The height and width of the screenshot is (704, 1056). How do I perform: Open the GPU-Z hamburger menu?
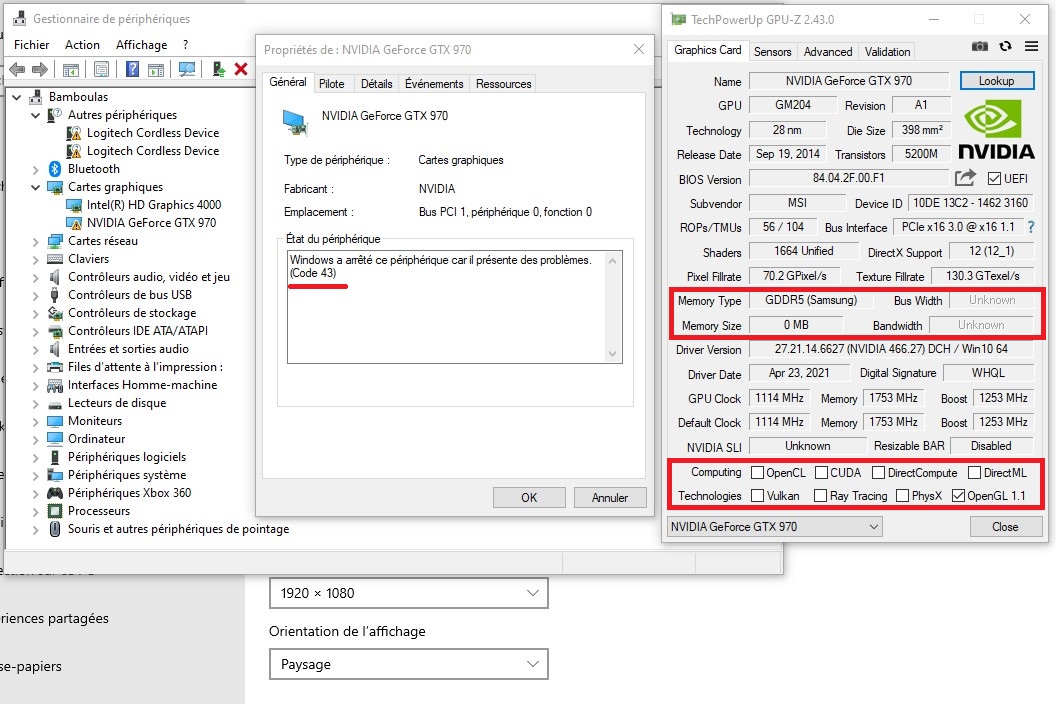coord(1031,46)
